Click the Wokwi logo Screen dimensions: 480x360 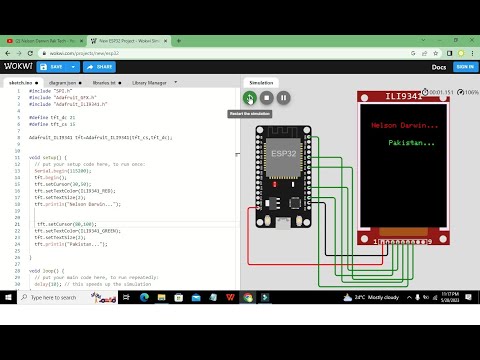(x=18, y=66)
